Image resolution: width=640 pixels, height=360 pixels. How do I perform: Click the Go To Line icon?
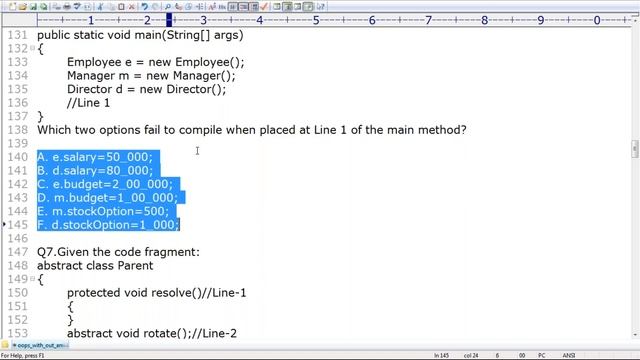point(199,7)
